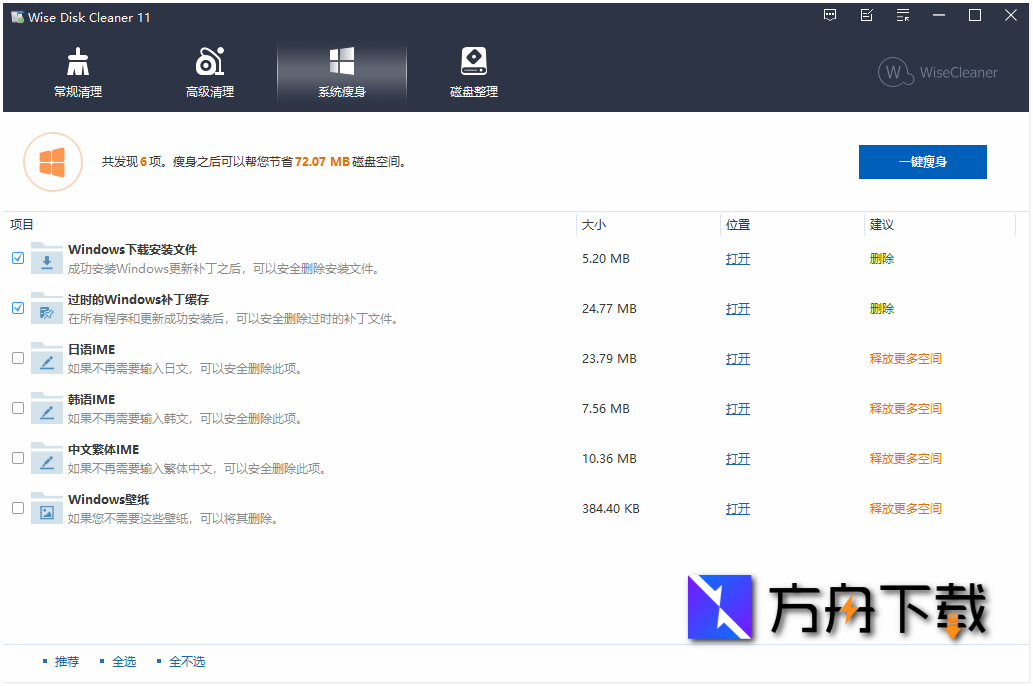Click the 大小 column header
Screen dimensions: 1033x686
click(x=592, y=224)
